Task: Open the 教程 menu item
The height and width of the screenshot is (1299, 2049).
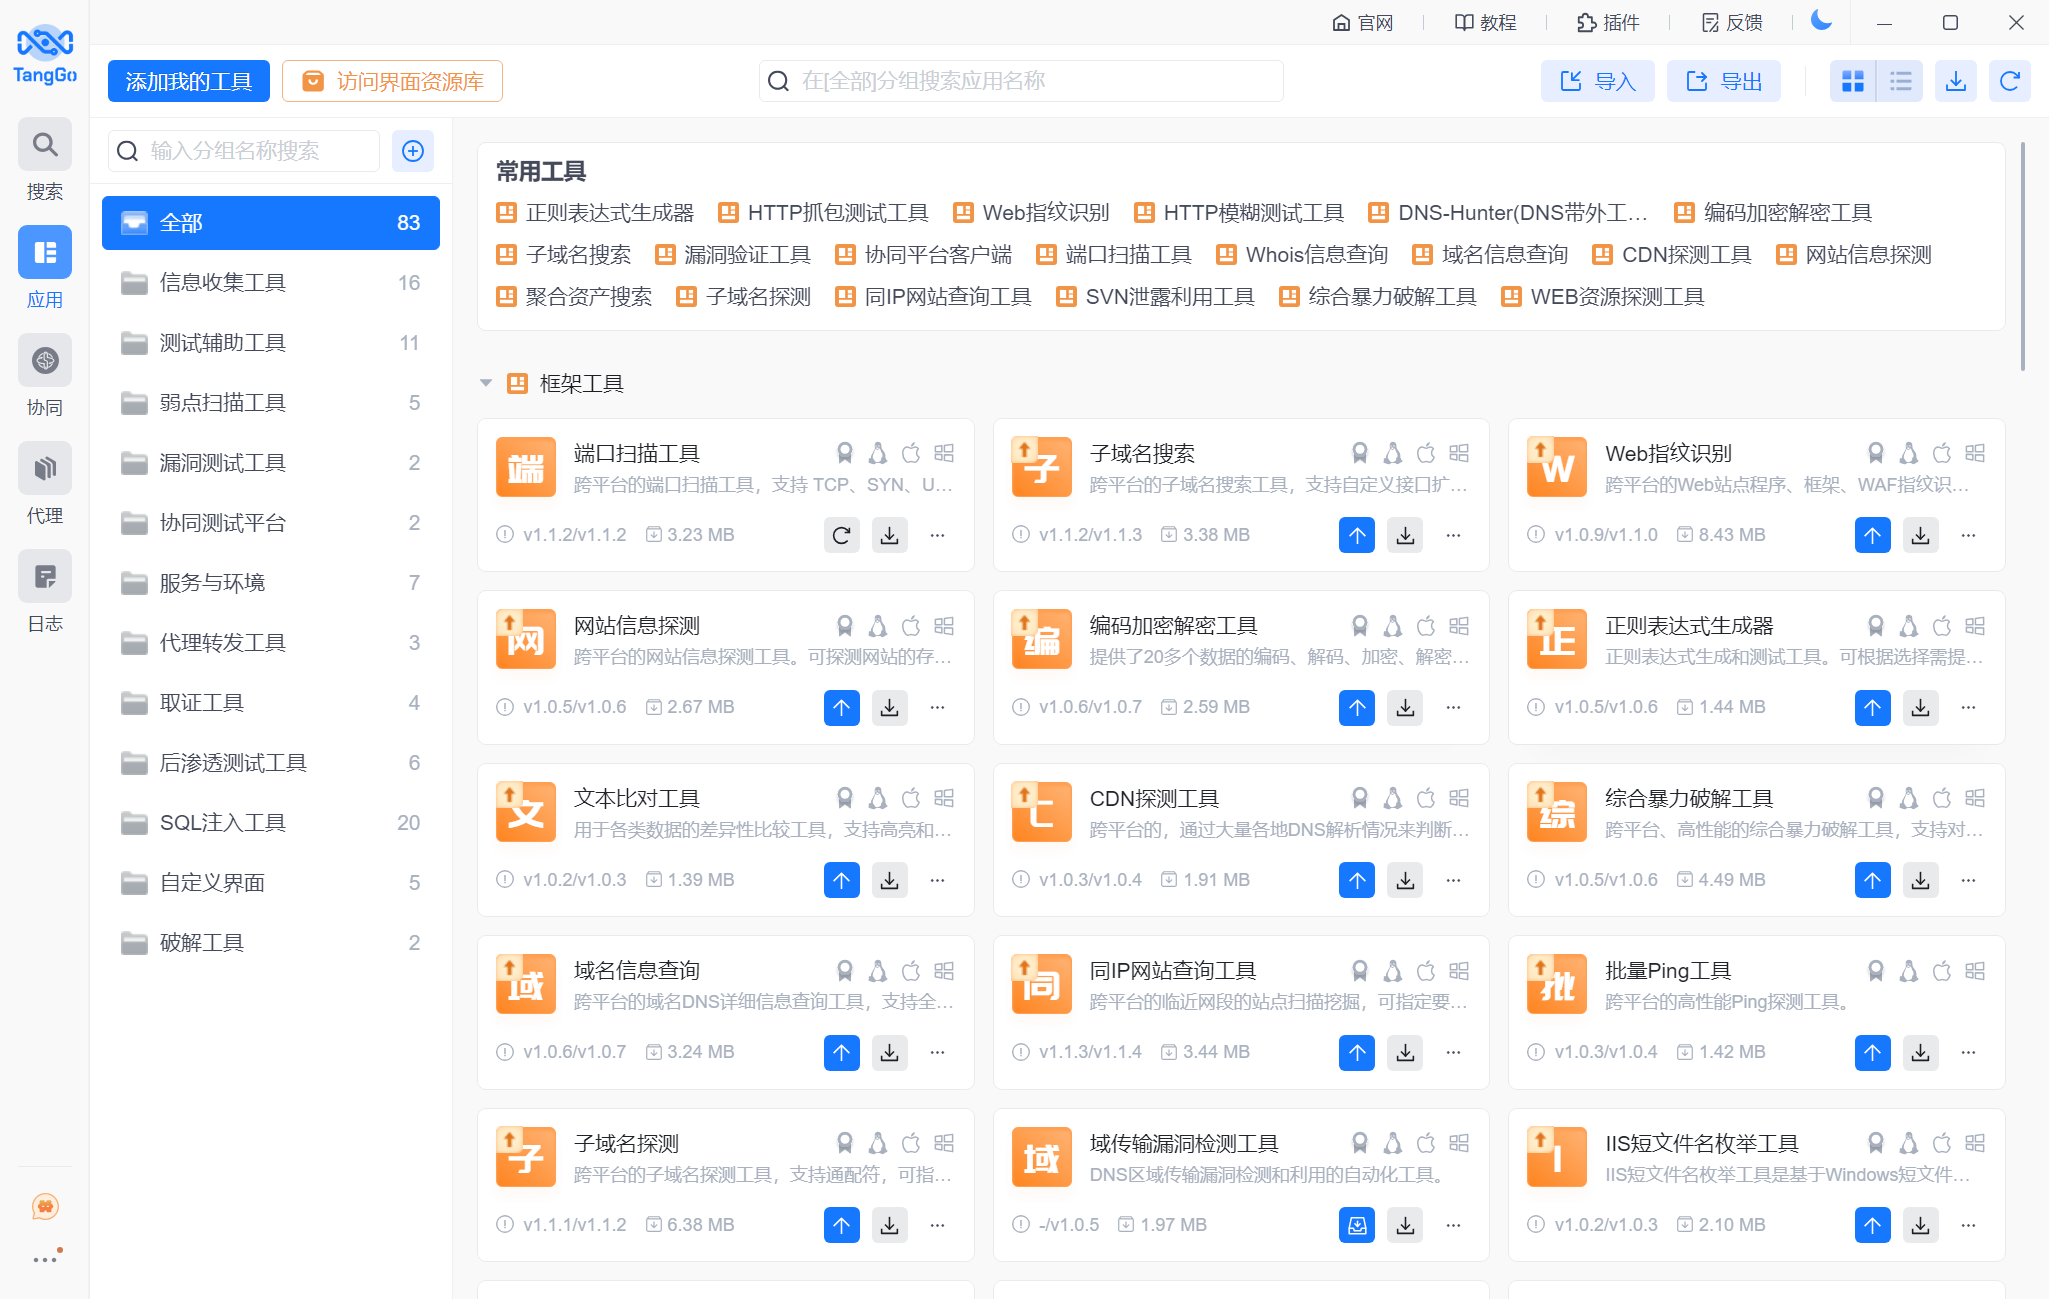Action: pos(1485,21)
